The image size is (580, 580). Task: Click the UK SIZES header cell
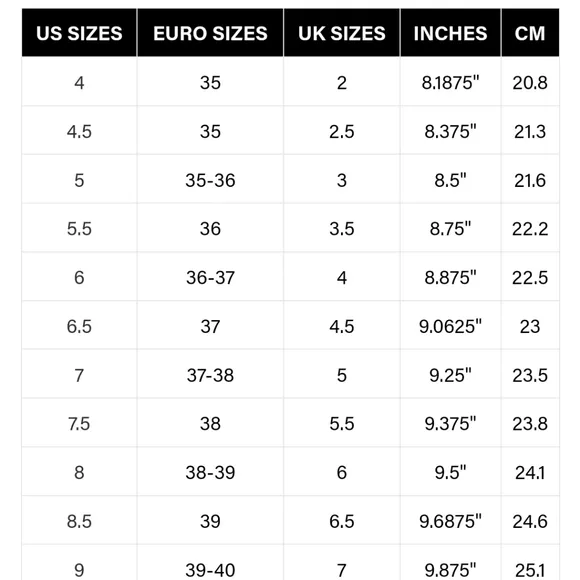coord(342,33)
